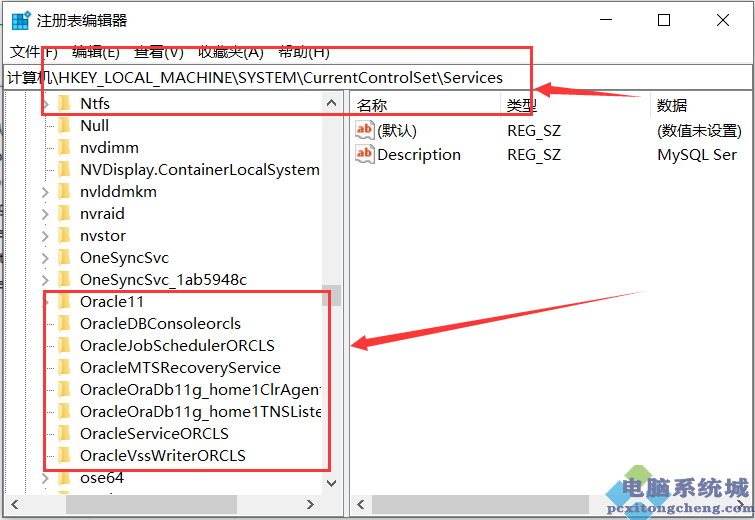Select the OracleDBConsoleorcls folder icon

[x=64, y=324]
